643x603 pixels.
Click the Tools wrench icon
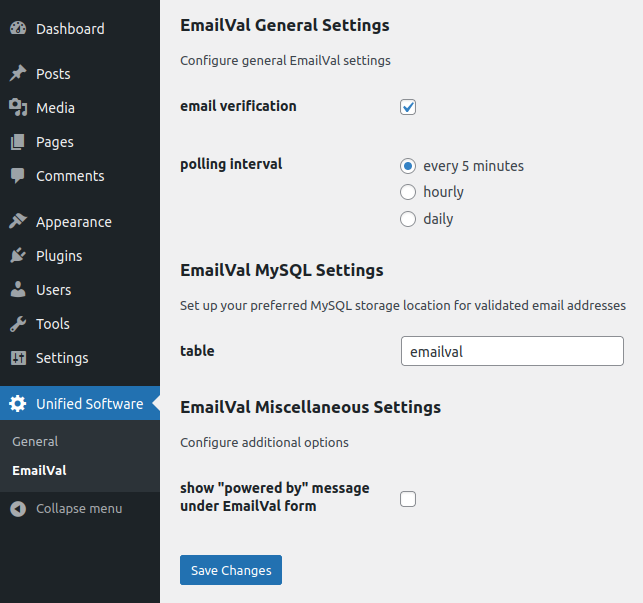[18, 324]
